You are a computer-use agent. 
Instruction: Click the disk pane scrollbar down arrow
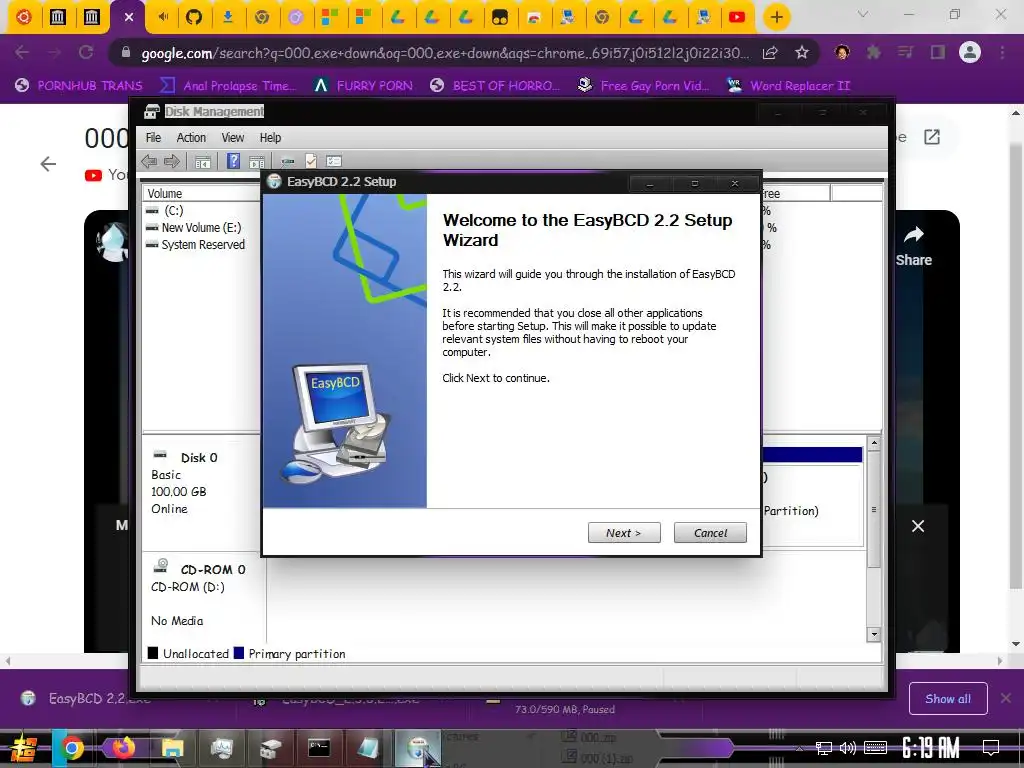(874, 634)
